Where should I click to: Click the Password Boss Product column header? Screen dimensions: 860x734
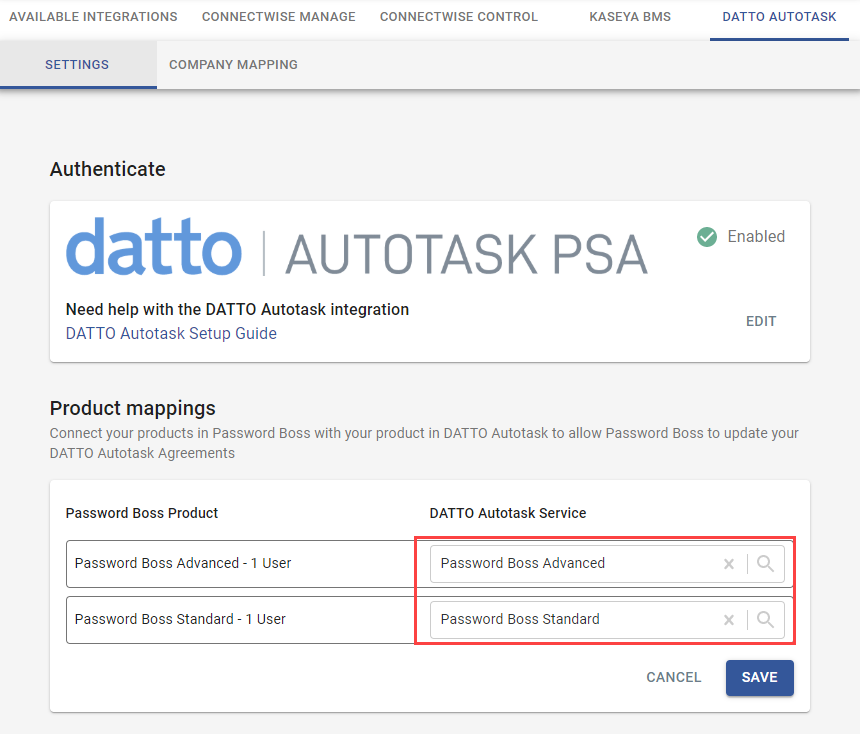[x=142, y=513]
